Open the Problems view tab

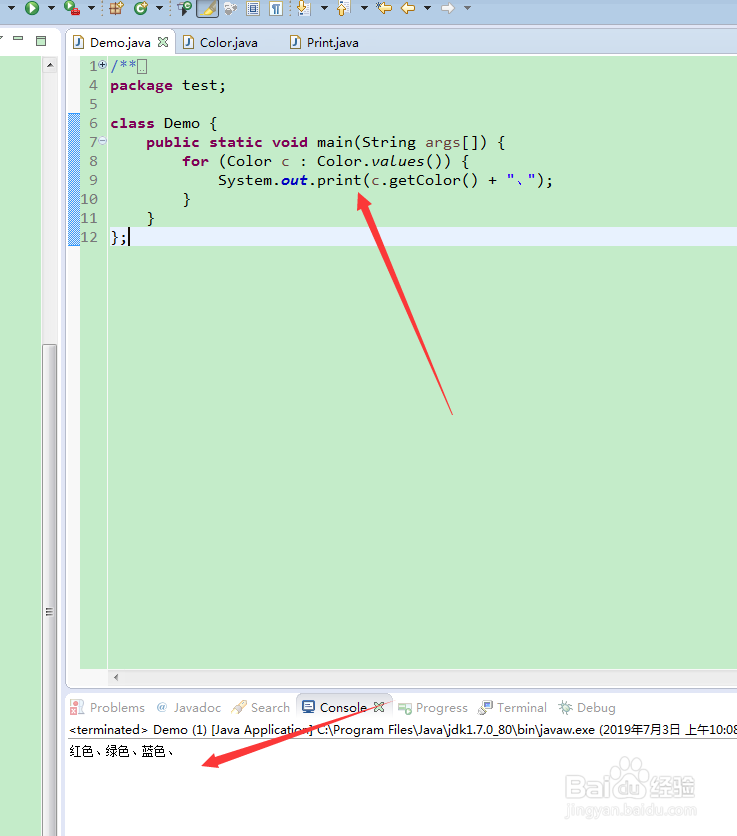point(107,708)
